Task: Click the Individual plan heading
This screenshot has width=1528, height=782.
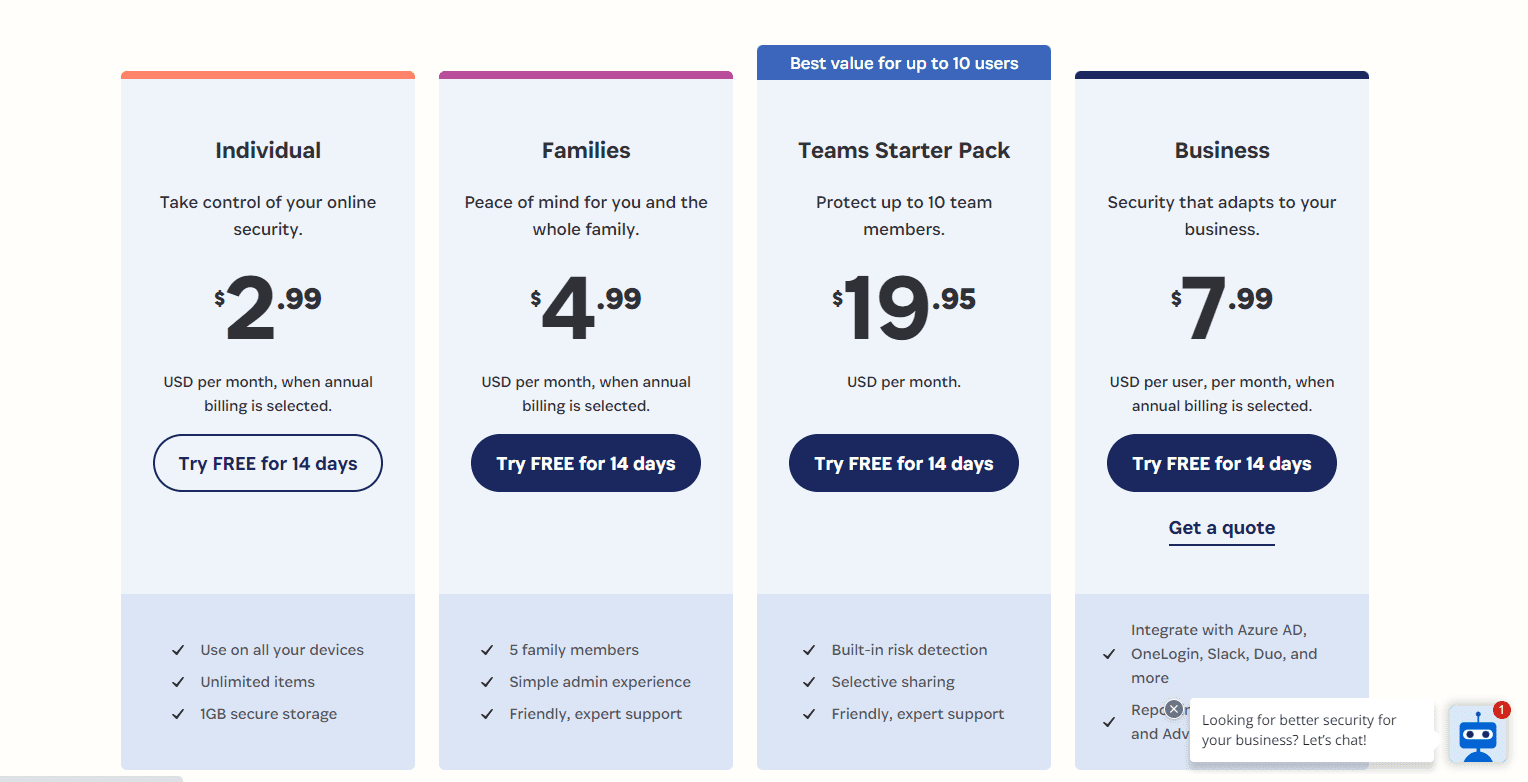Action: (x=268, y=151)
